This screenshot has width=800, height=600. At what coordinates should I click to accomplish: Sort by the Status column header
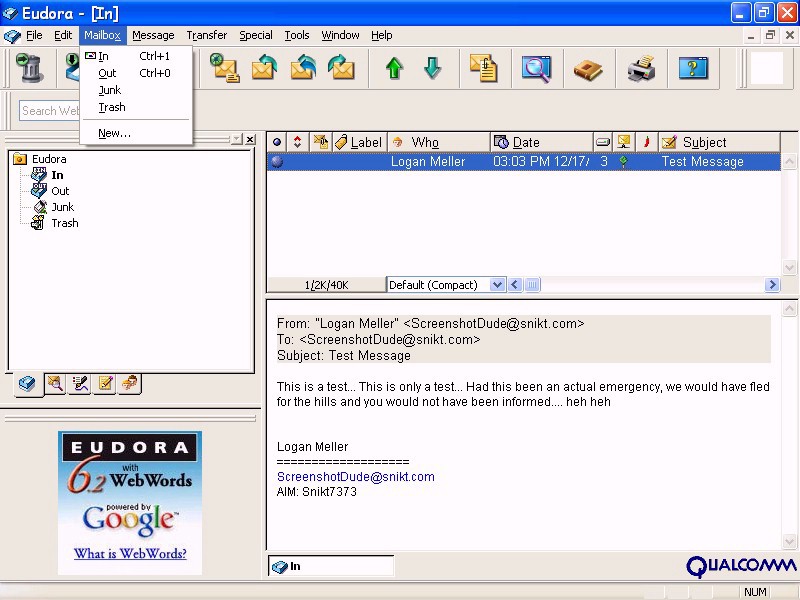[x=277, y=142]
